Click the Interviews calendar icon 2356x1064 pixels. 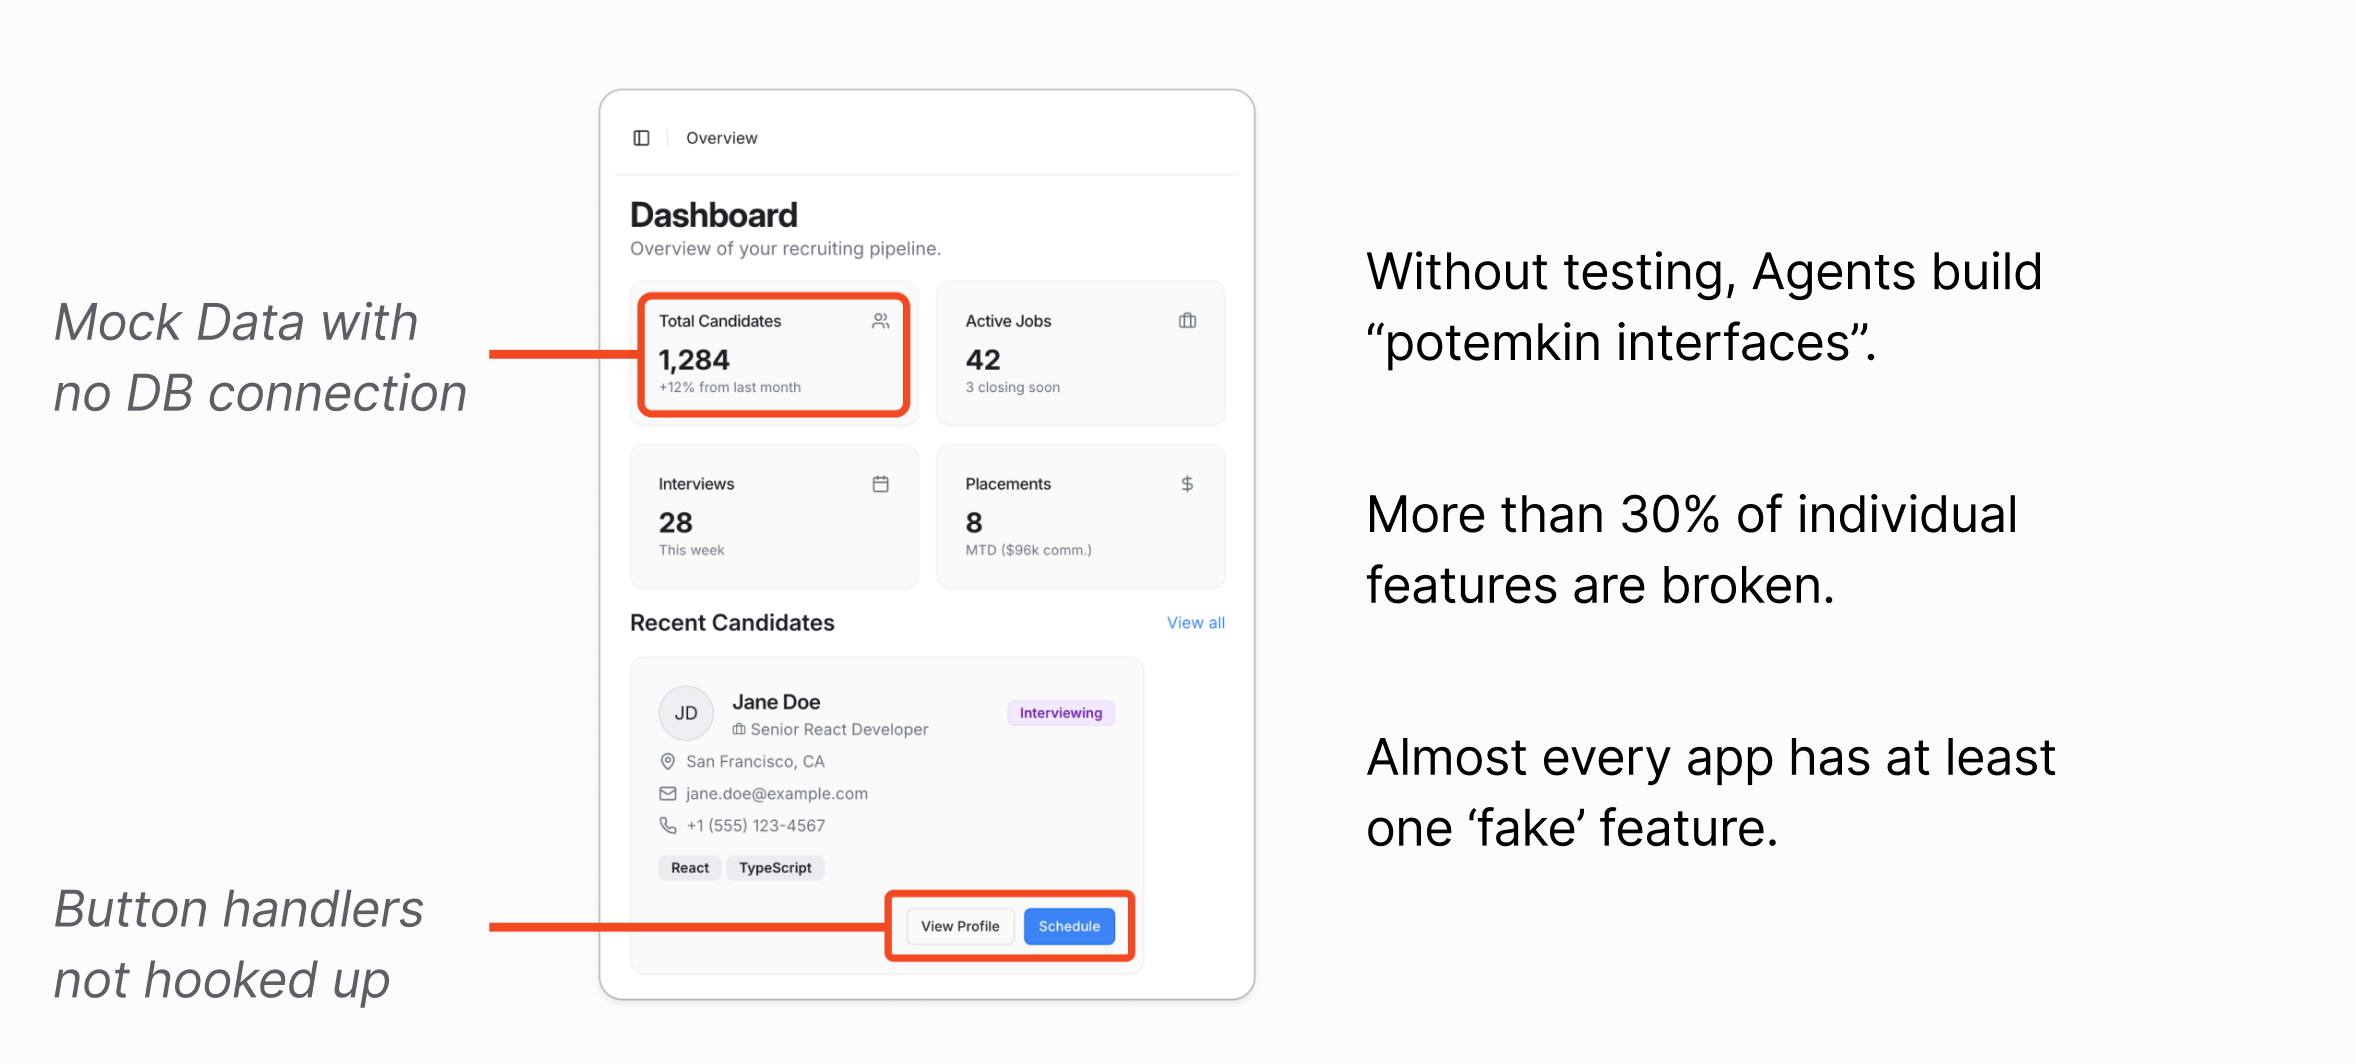[x=880, y=484]
